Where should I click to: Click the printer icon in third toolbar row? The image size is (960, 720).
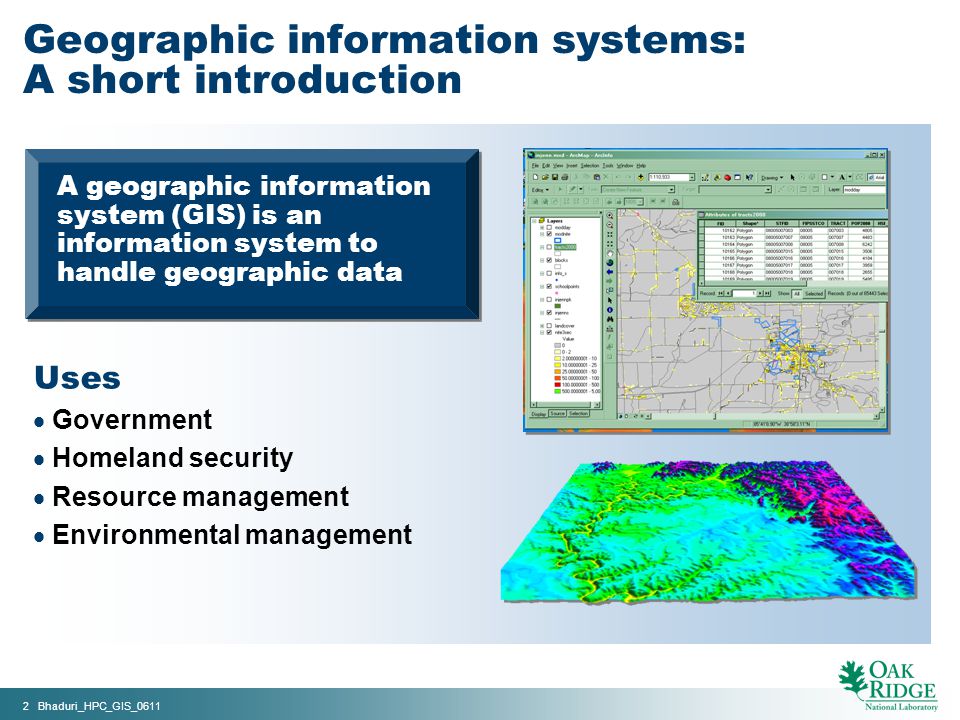(675, 202)
